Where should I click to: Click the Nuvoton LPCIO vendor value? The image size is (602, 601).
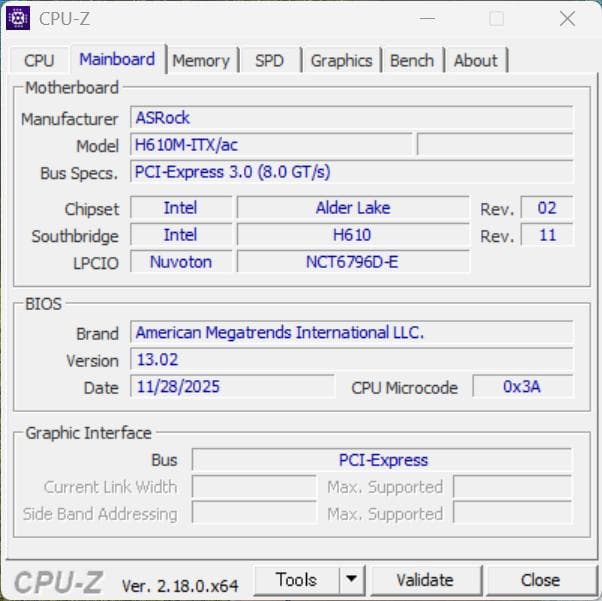181,262
